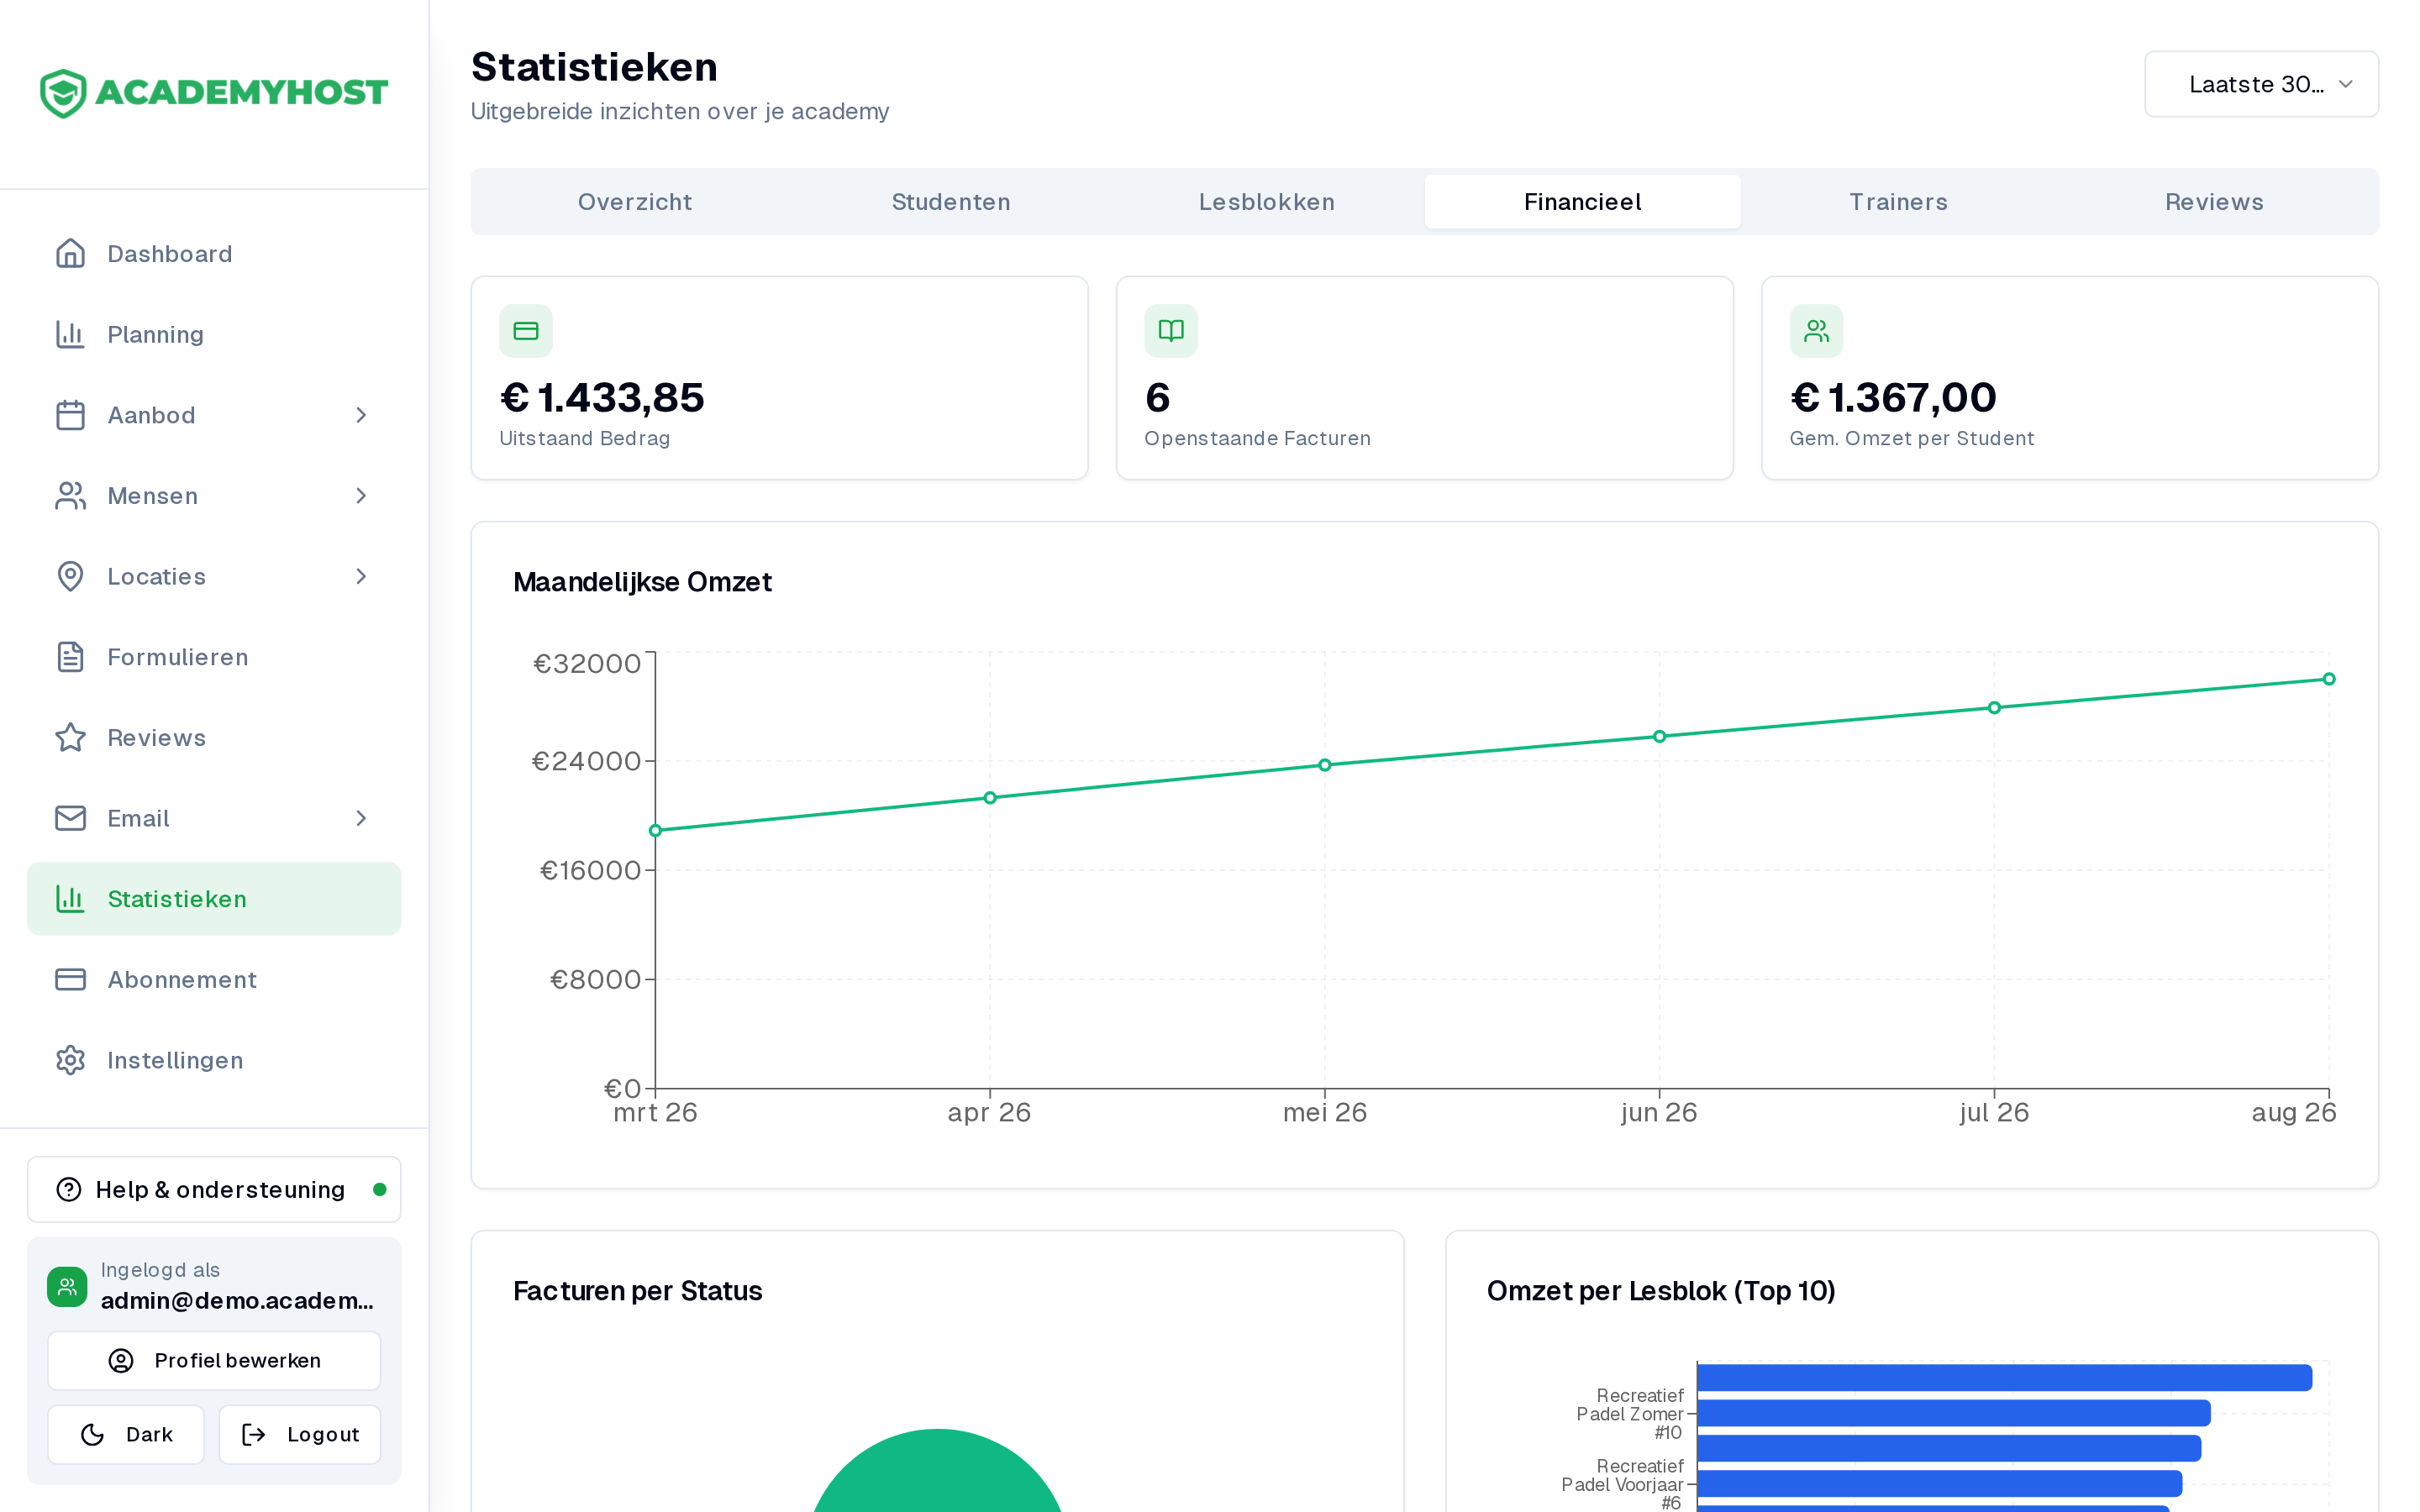
Task: Open Profiel bewerken
Action: pyautogui.click(x=214, y=1361)
